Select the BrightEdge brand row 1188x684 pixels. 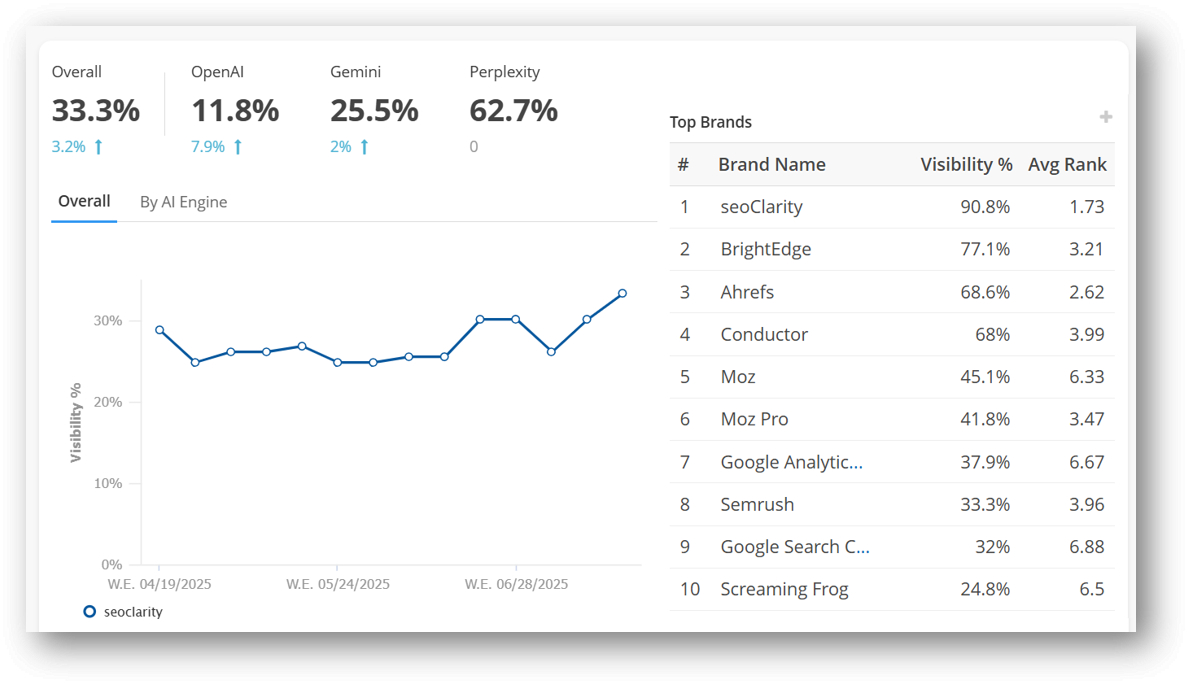[x=765, y=249]
